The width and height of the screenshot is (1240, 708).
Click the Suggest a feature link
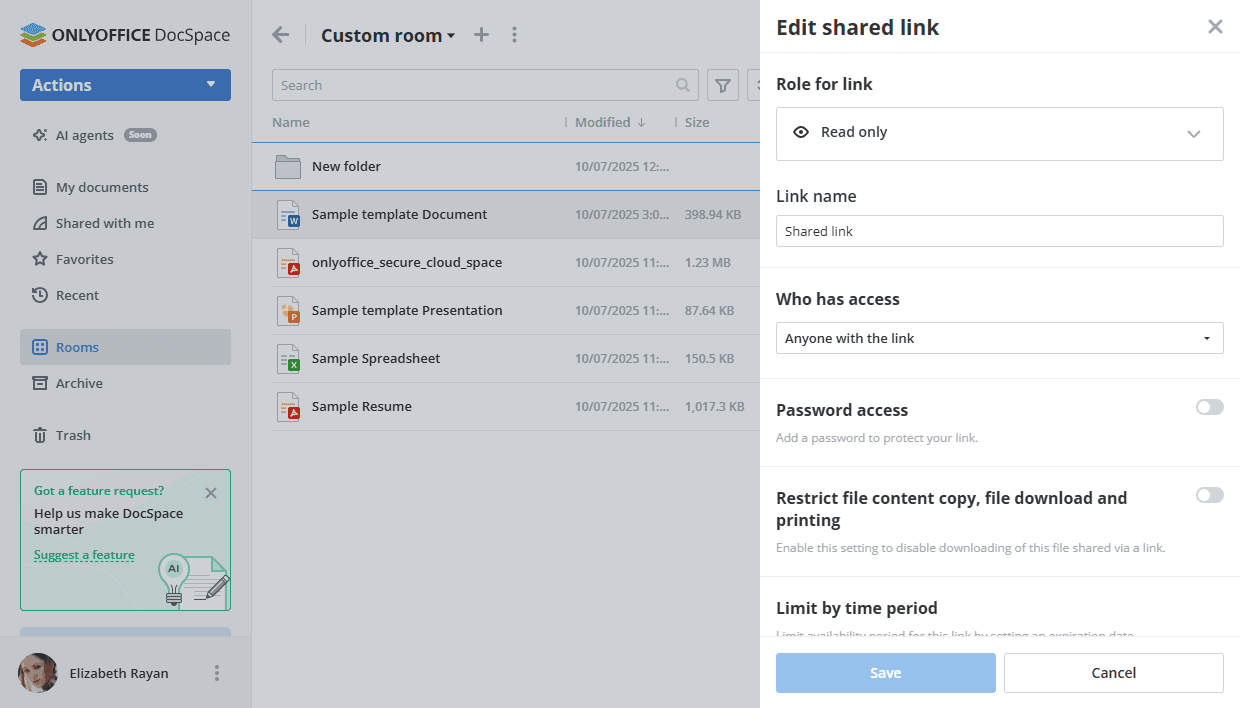pyautogui.click(x=84, y=555)
